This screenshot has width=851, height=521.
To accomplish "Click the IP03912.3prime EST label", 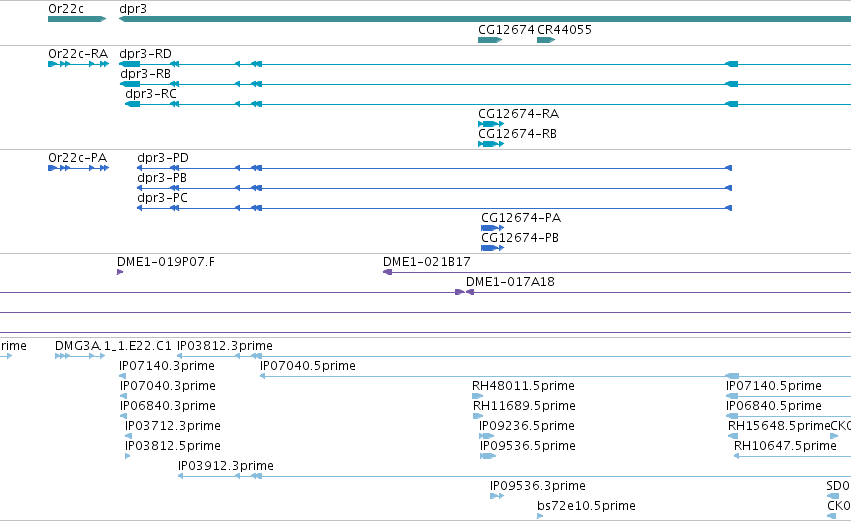I will coord(226,467).
